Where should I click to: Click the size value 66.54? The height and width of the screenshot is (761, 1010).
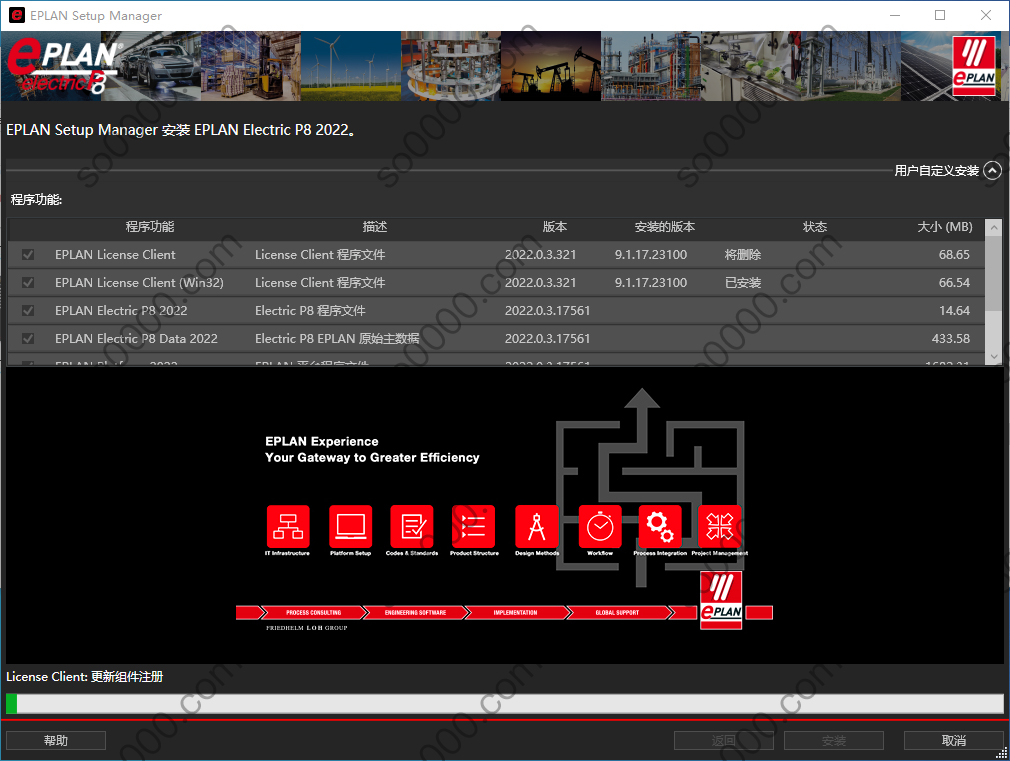[954, 282]
